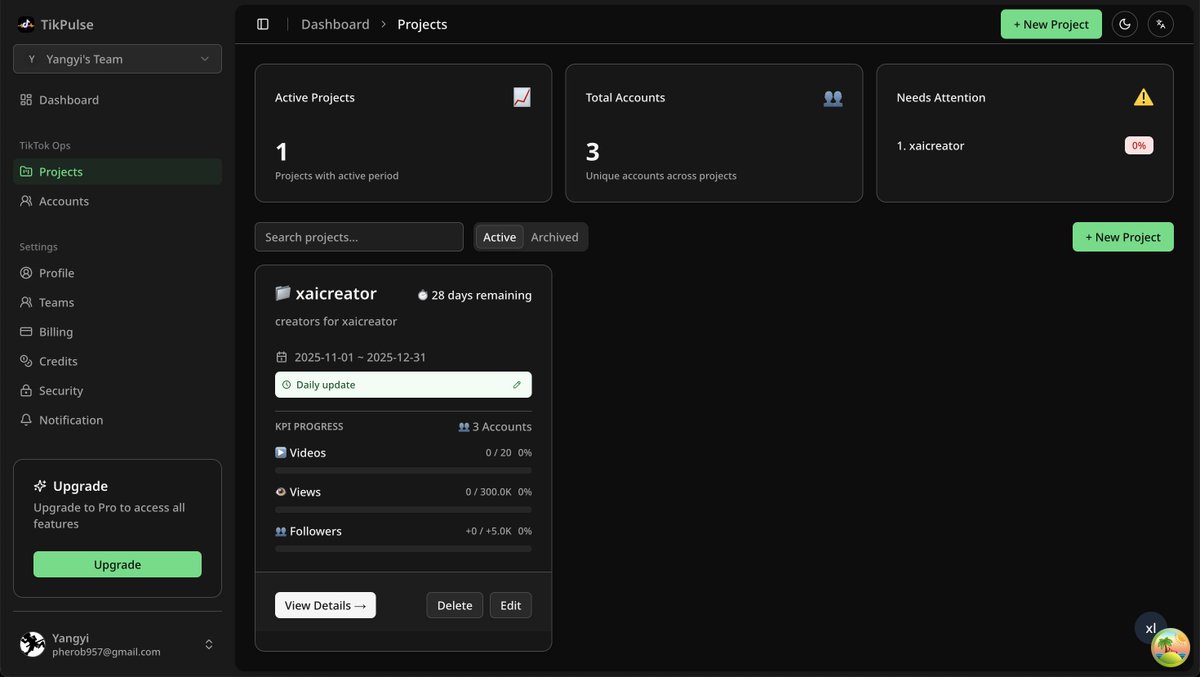Open Security settings
This screenshot has width=1200, height=677.
tap(117, 391)
